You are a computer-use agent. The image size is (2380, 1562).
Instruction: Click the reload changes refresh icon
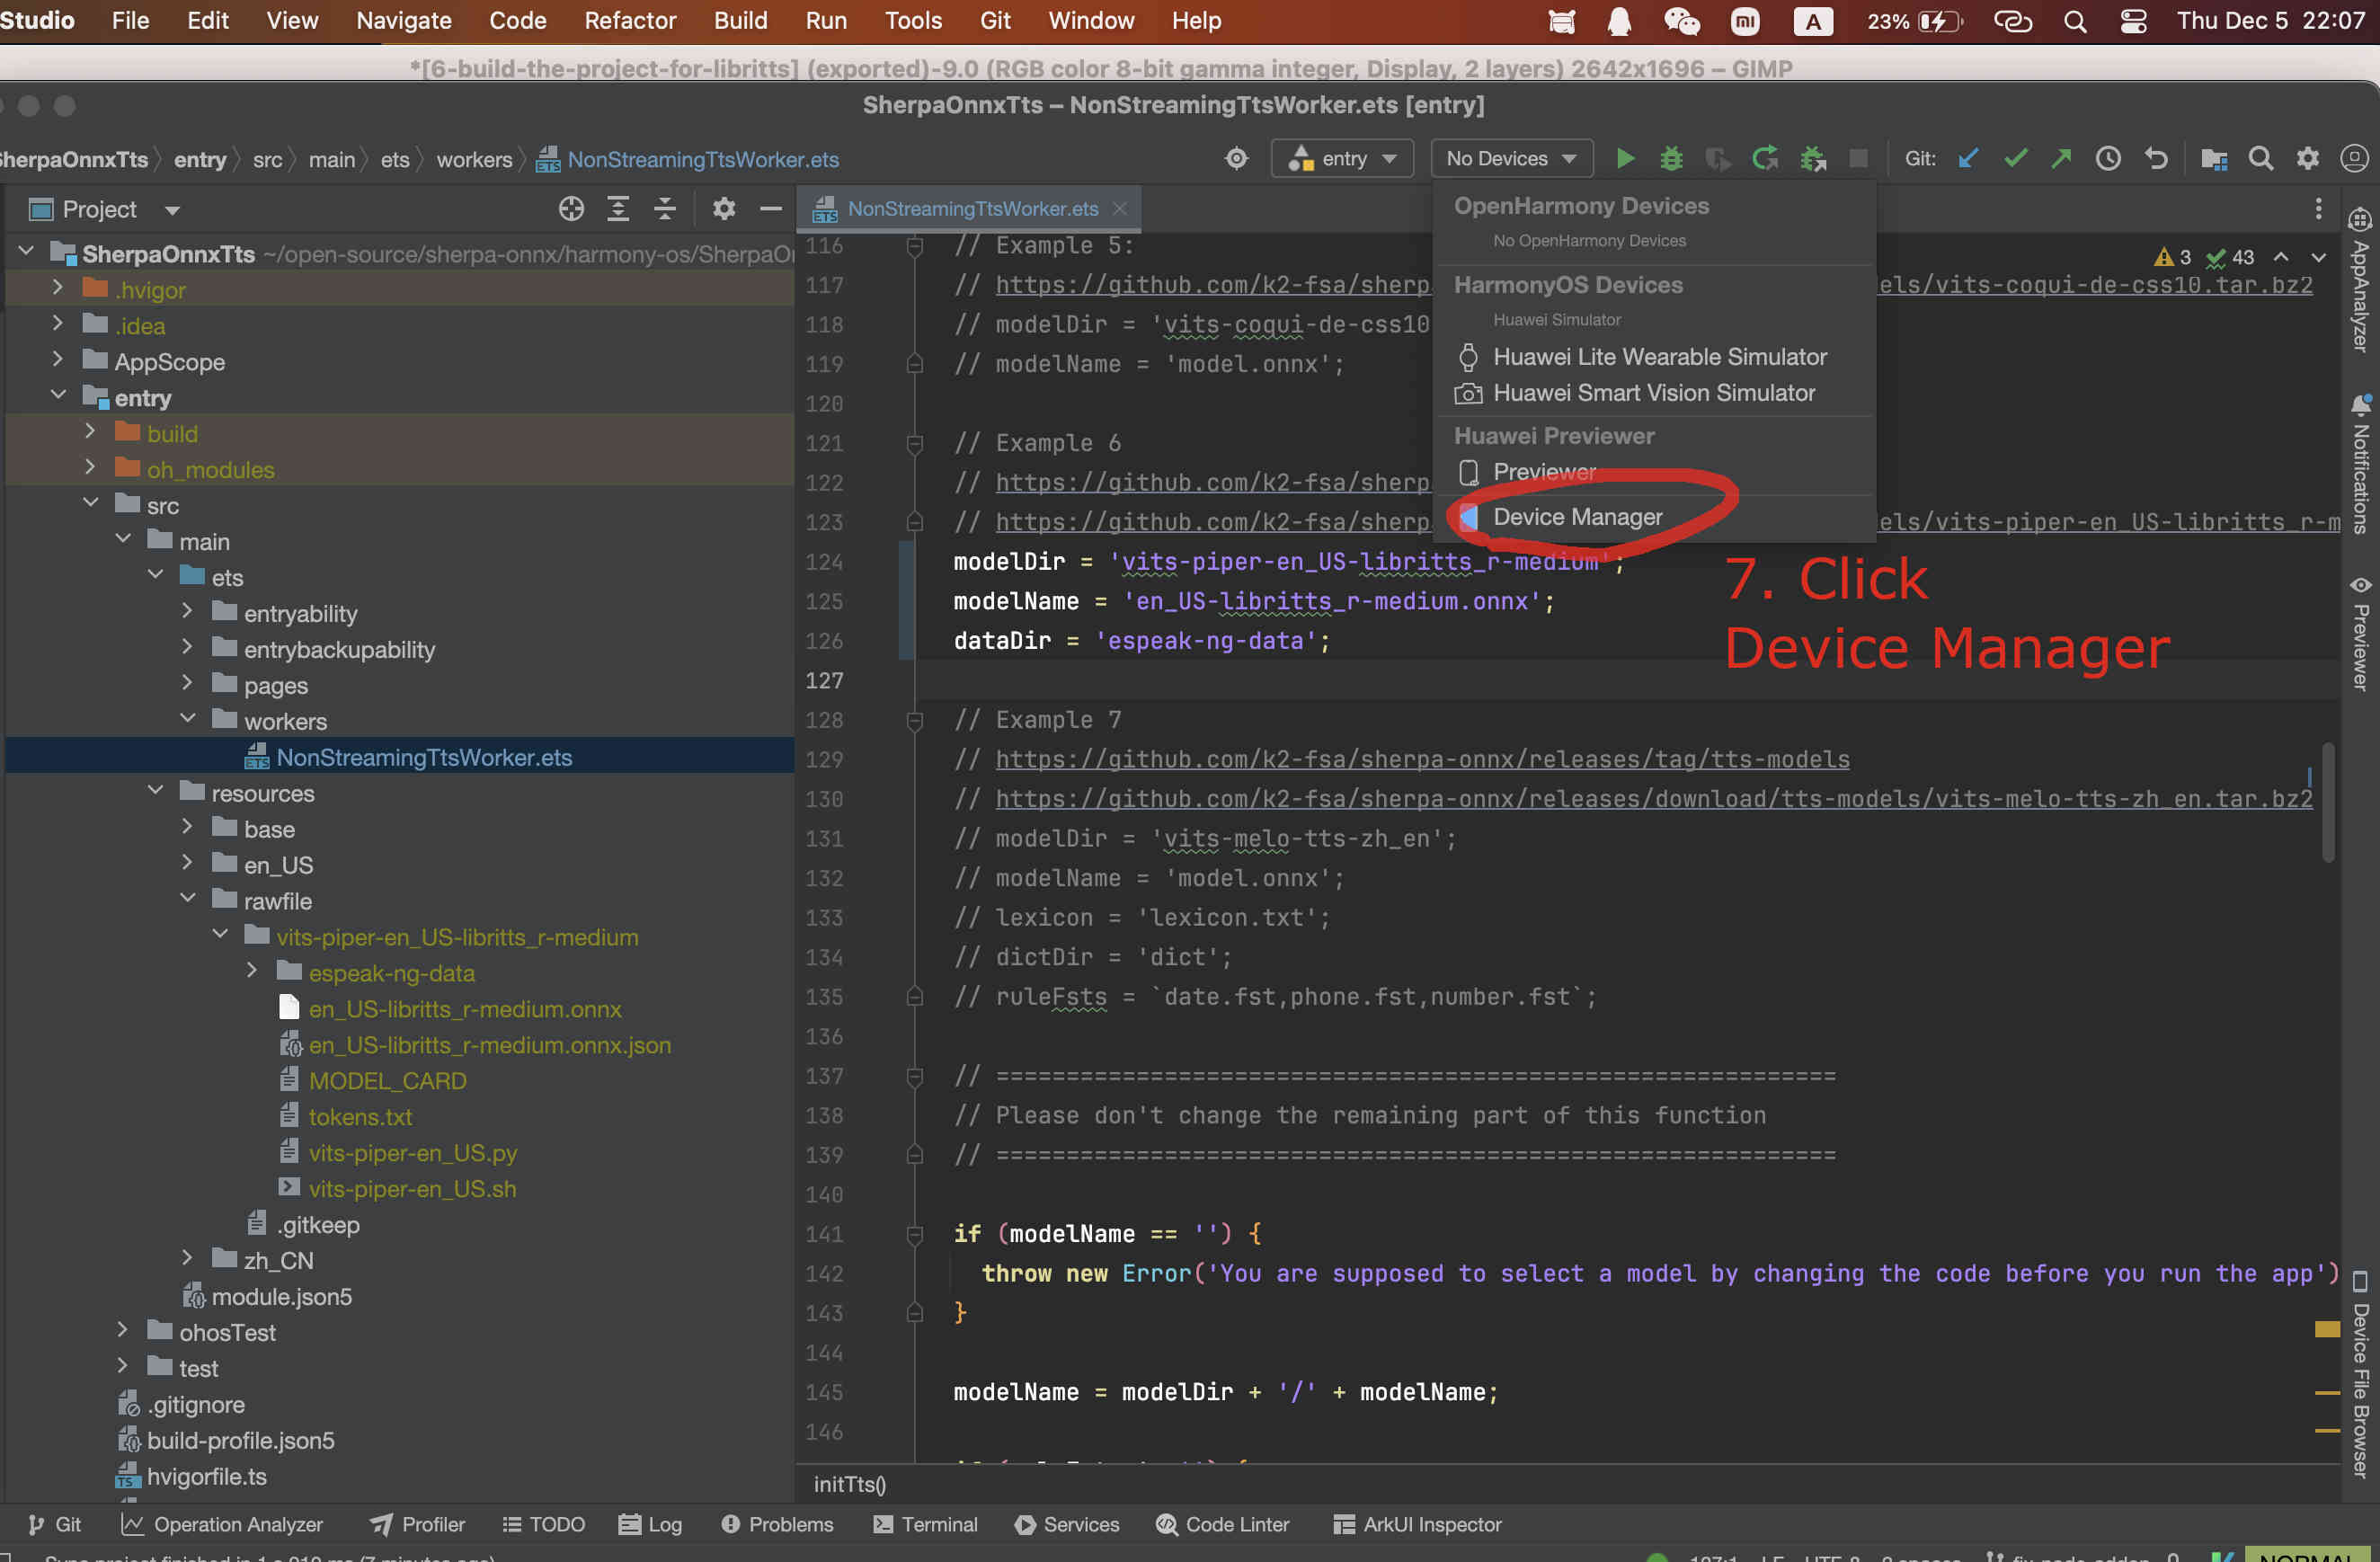(x=1765, y=158)
